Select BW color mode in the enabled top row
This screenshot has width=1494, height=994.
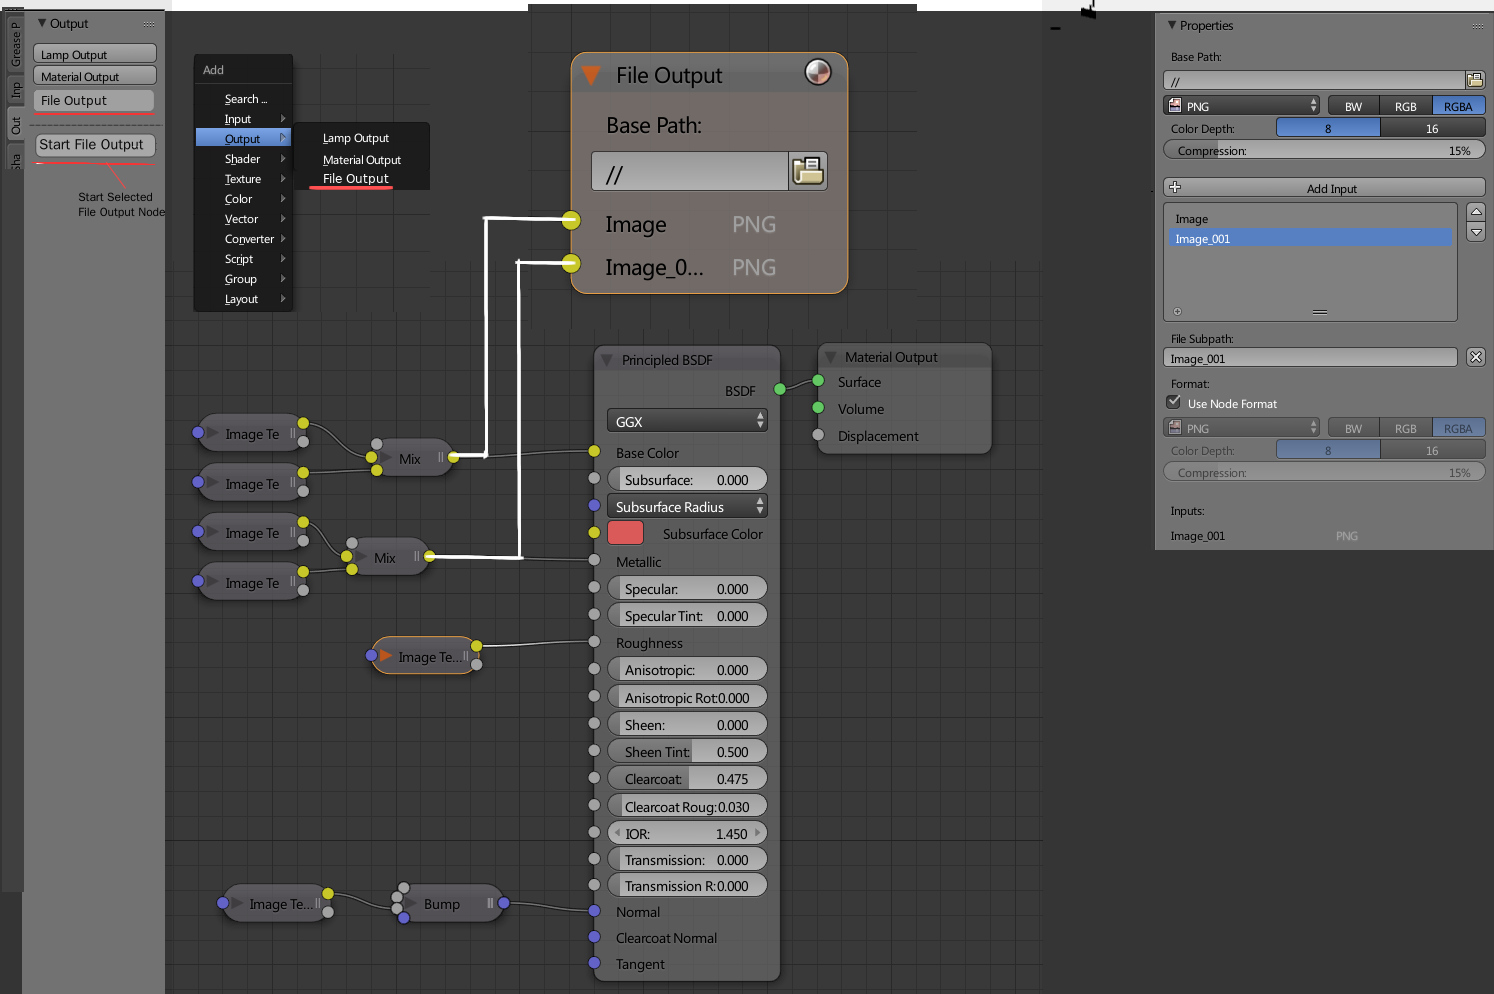[x=1353, y=106]
